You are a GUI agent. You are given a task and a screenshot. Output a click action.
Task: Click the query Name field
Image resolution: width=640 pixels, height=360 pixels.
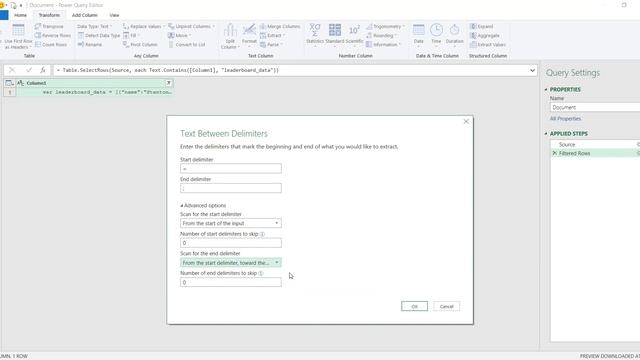(x=595, y=107)
